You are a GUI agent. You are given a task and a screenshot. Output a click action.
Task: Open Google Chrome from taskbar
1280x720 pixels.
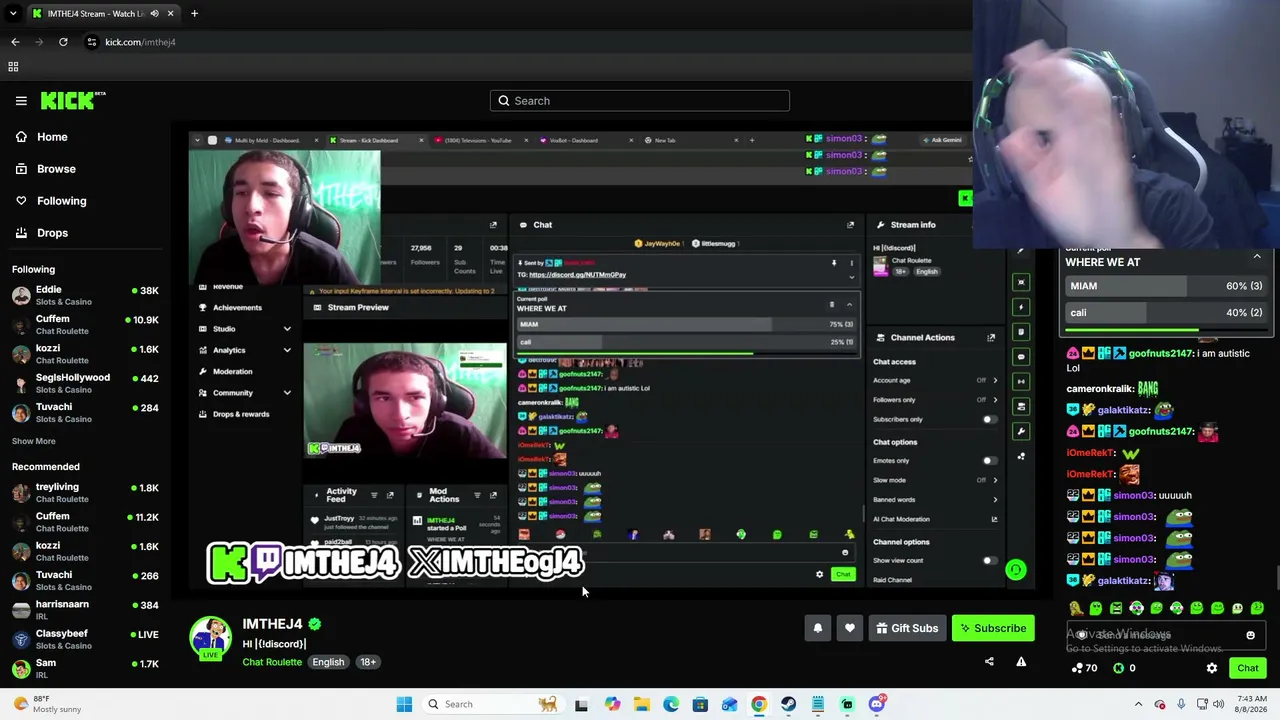pos(759,704)
